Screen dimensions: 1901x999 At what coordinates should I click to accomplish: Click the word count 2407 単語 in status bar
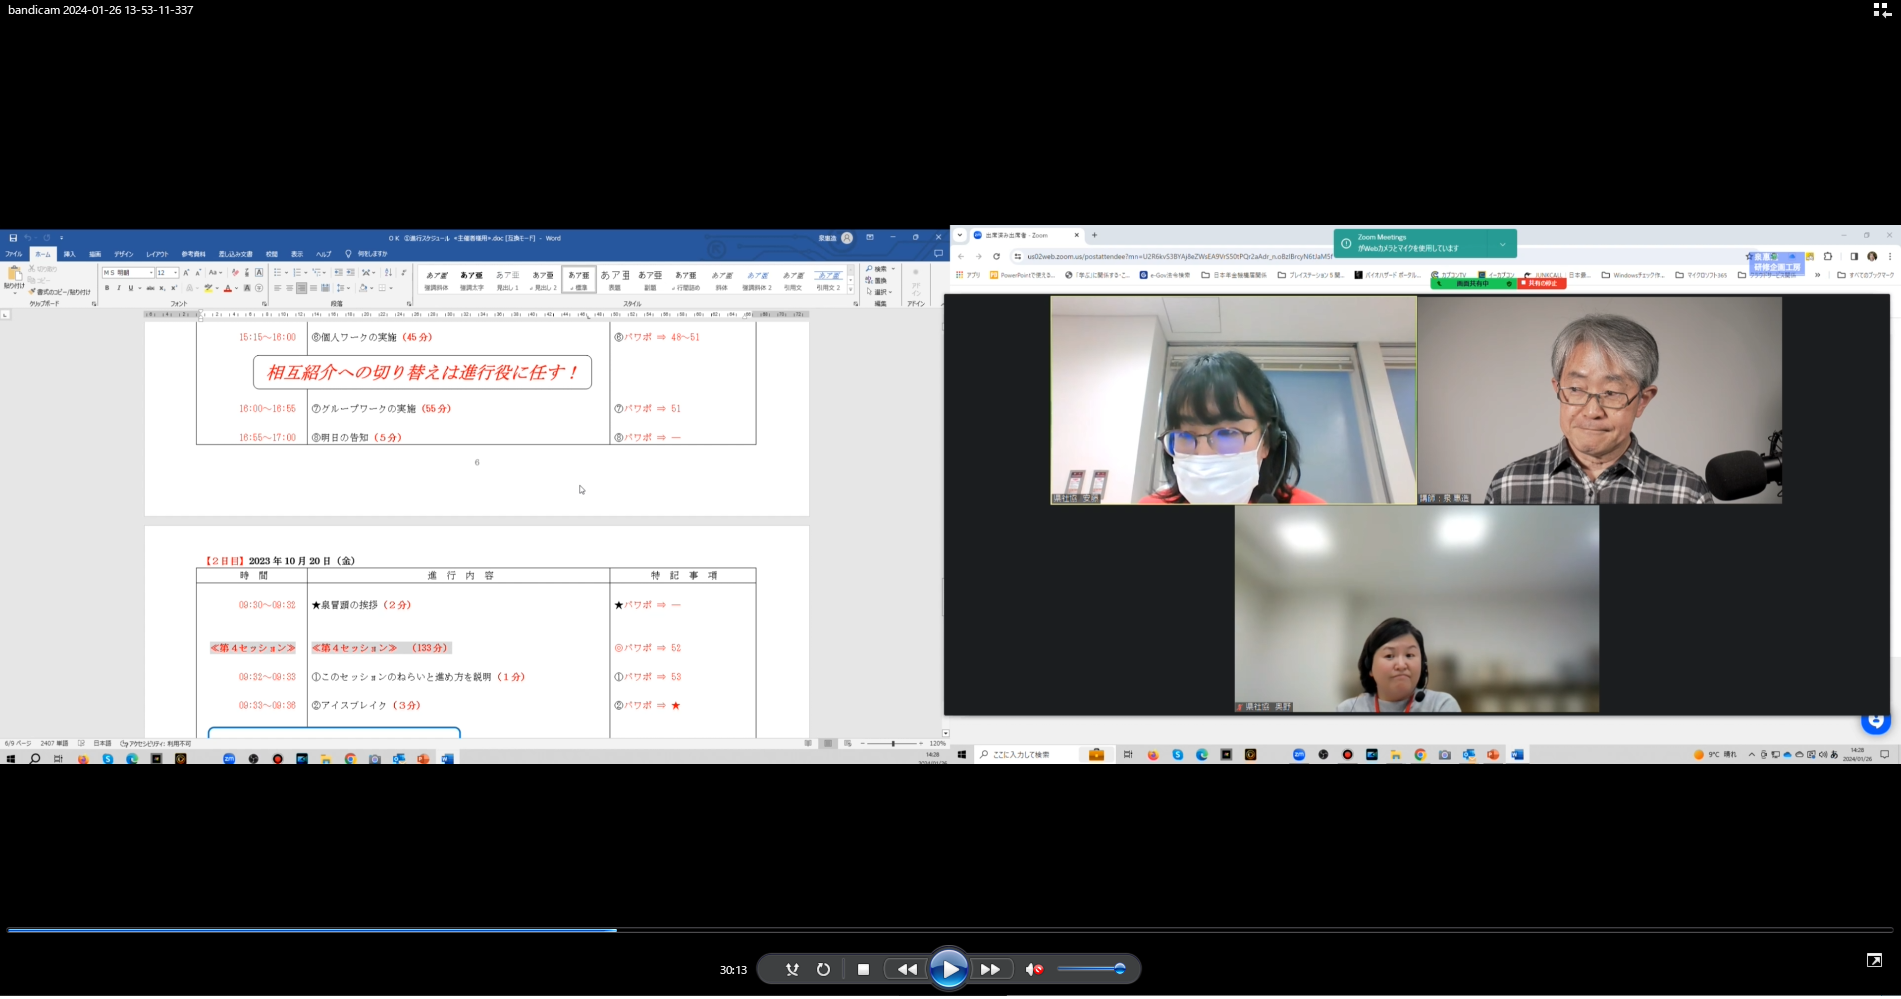click(54, 744)
